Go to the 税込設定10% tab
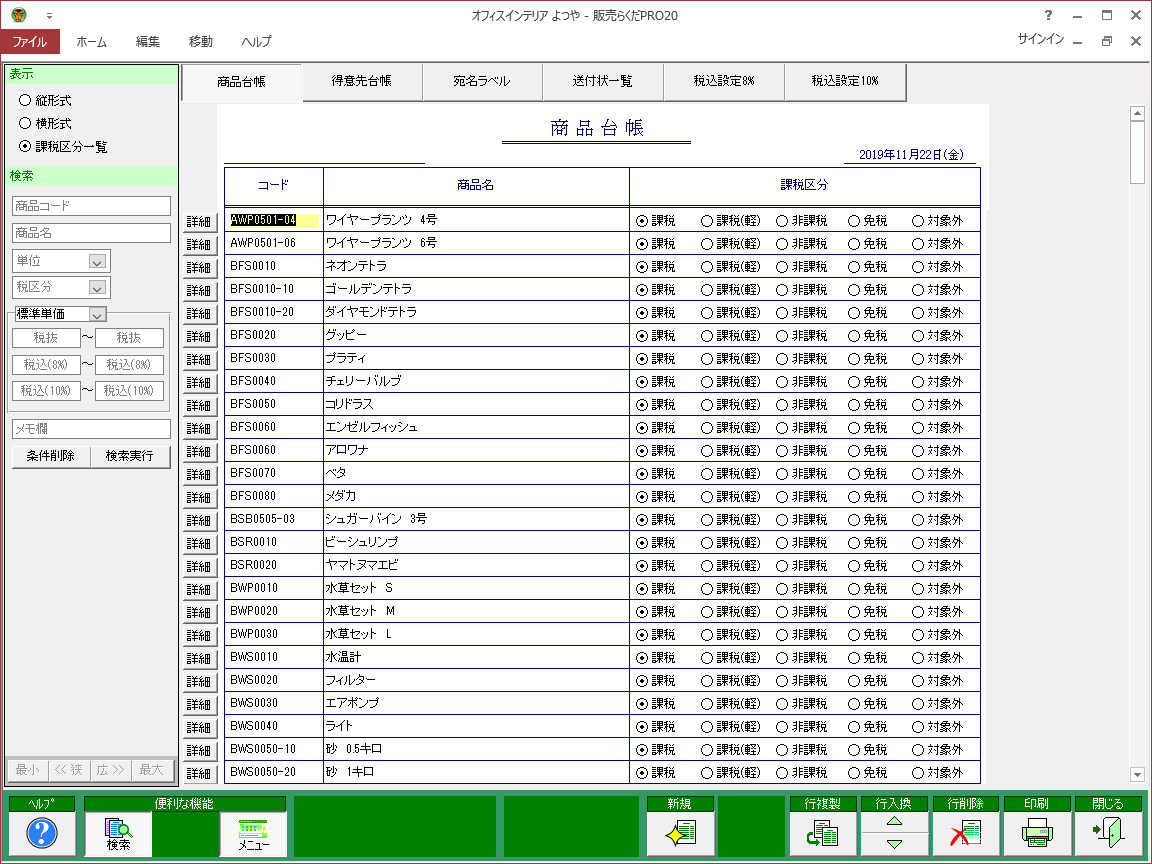1152x864 pixels. [845, 82]
